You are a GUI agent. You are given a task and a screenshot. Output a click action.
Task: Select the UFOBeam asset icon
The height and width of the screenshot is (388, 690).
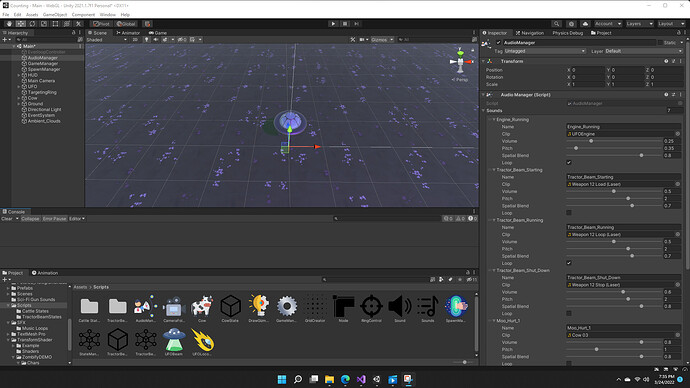pos(174,340)
